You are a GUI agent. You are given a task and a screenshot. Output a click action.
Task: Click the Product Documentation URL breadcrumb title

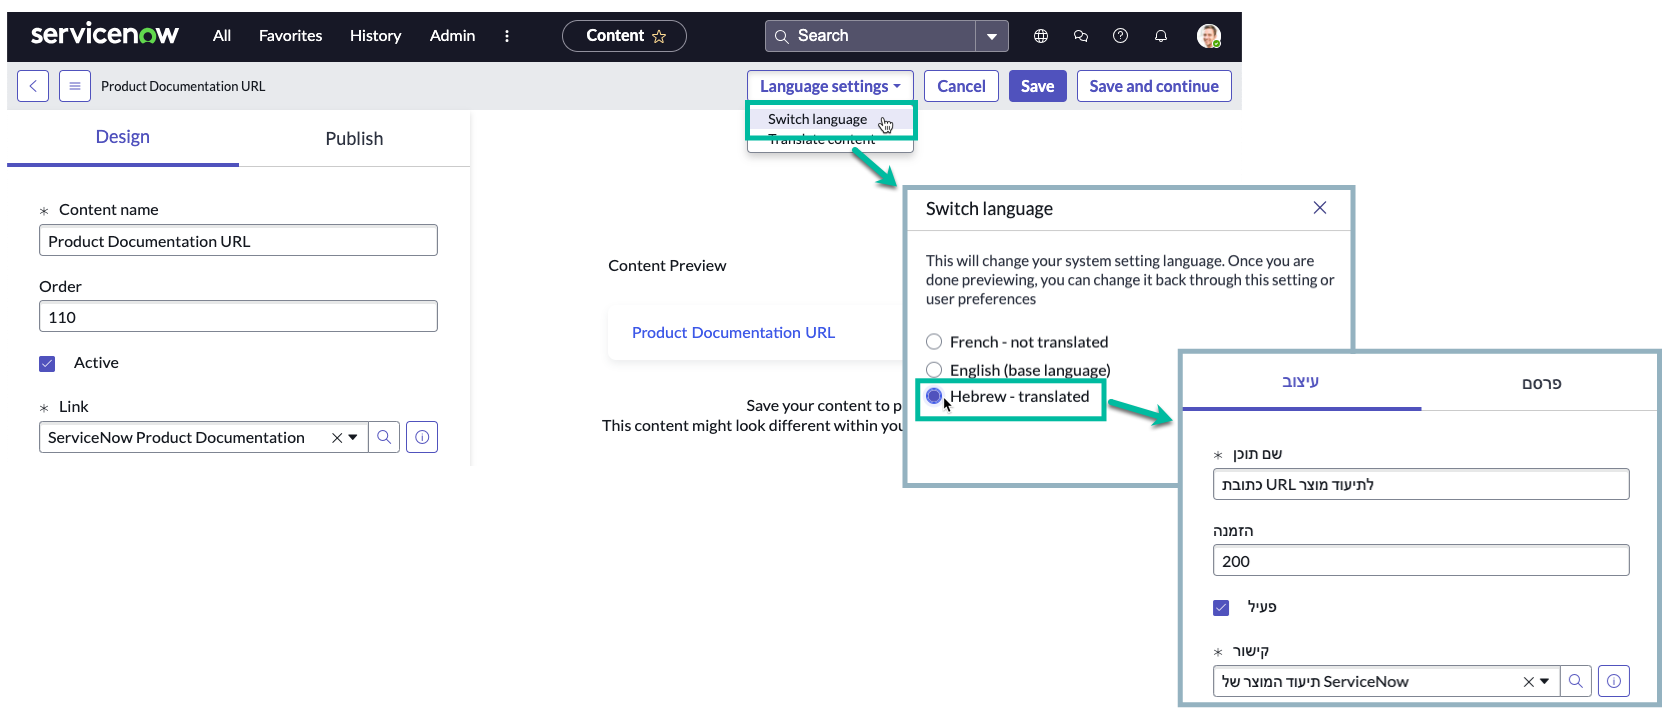pos(183,87)
